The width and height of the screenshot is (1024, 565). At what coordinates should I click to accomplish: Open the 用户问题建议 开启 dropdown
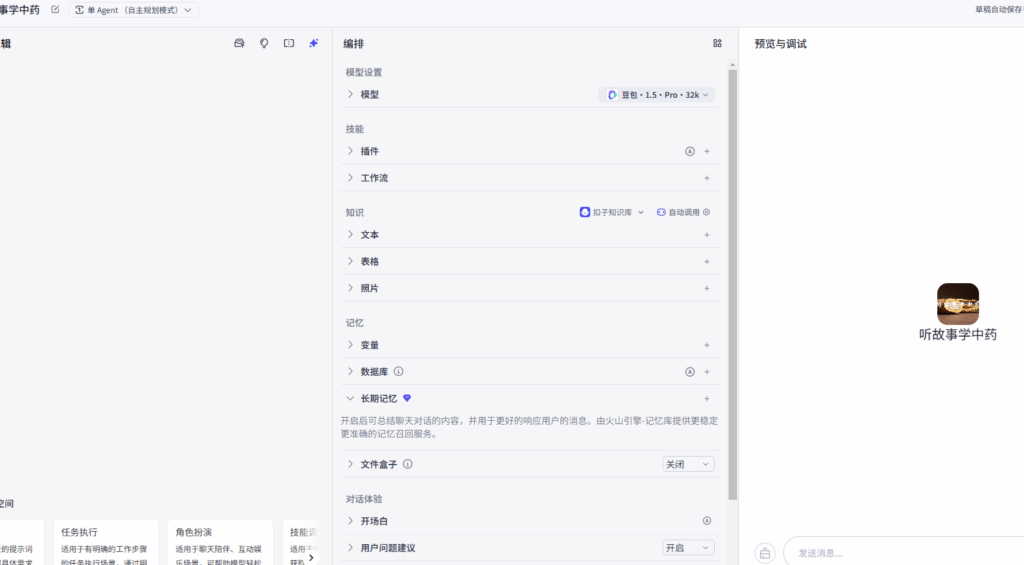pos(688,548)
